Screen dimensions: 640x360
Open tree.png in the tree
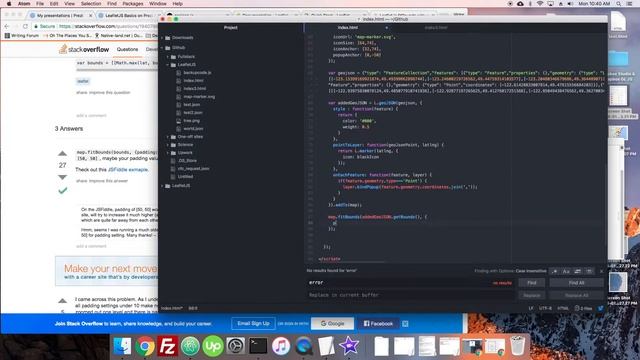point(189,121)
